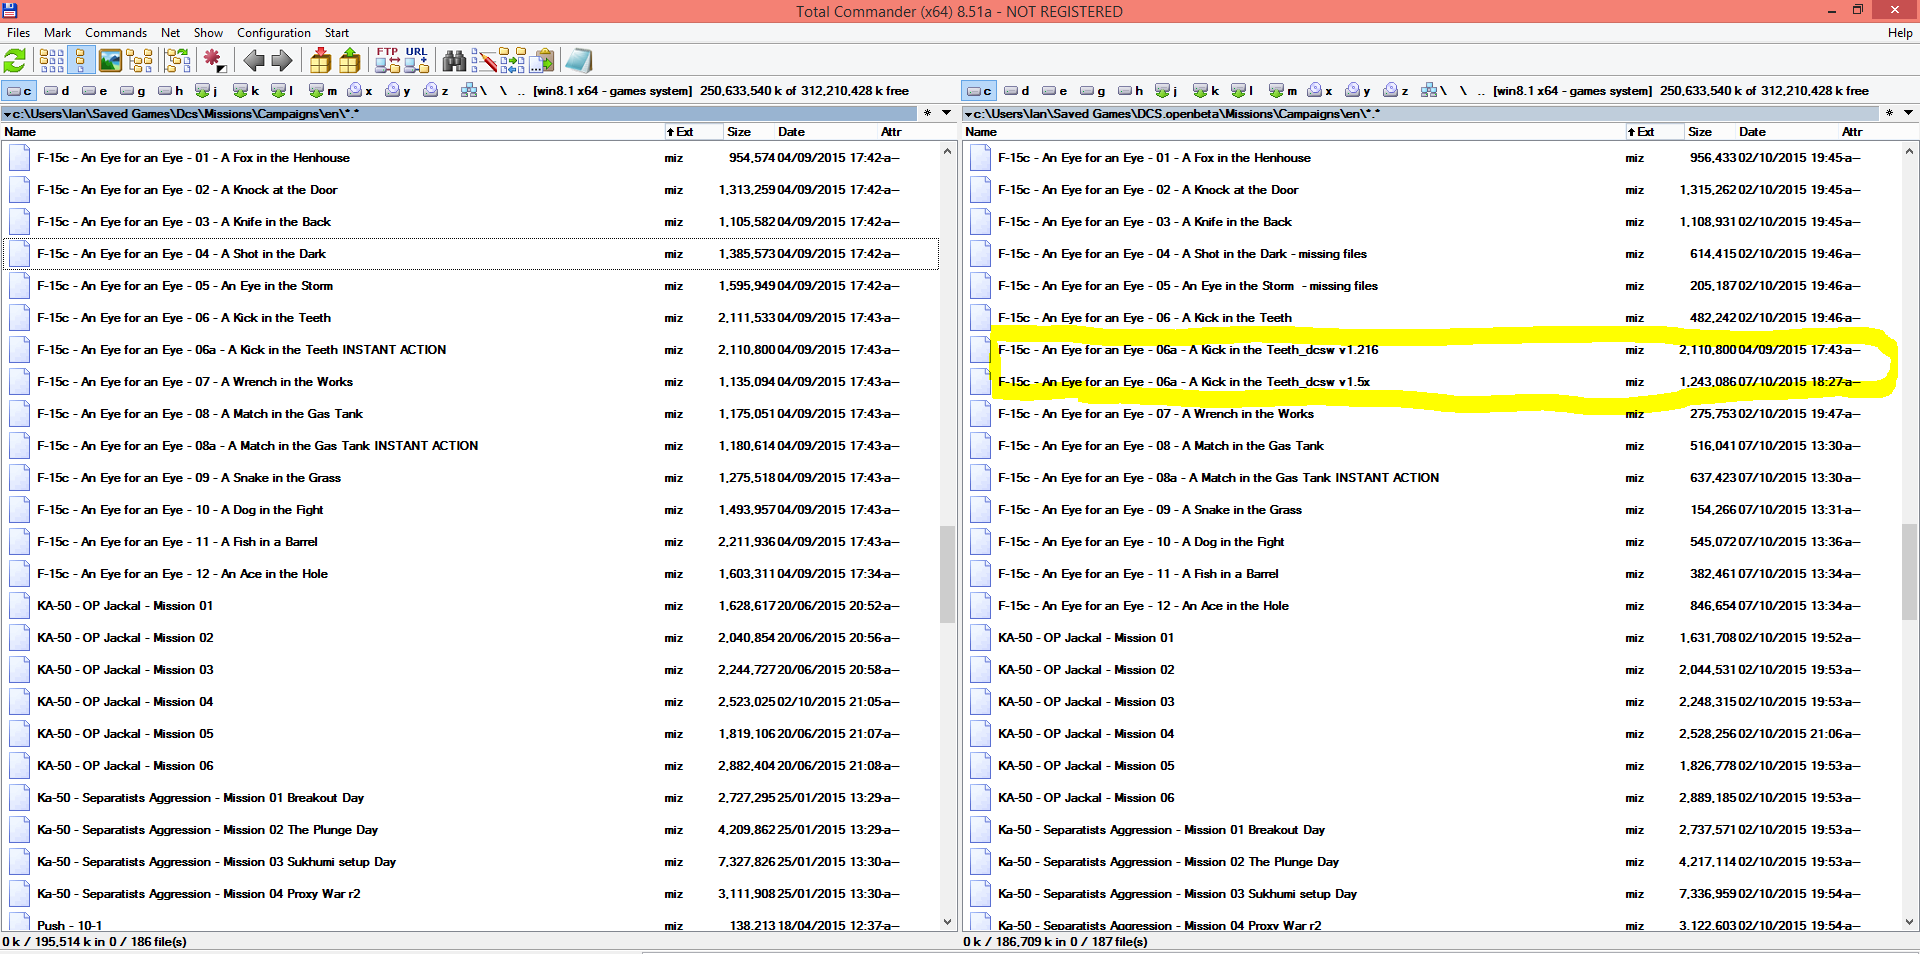
Task: Click right panel path bar leading triangle
Action: 968,114
